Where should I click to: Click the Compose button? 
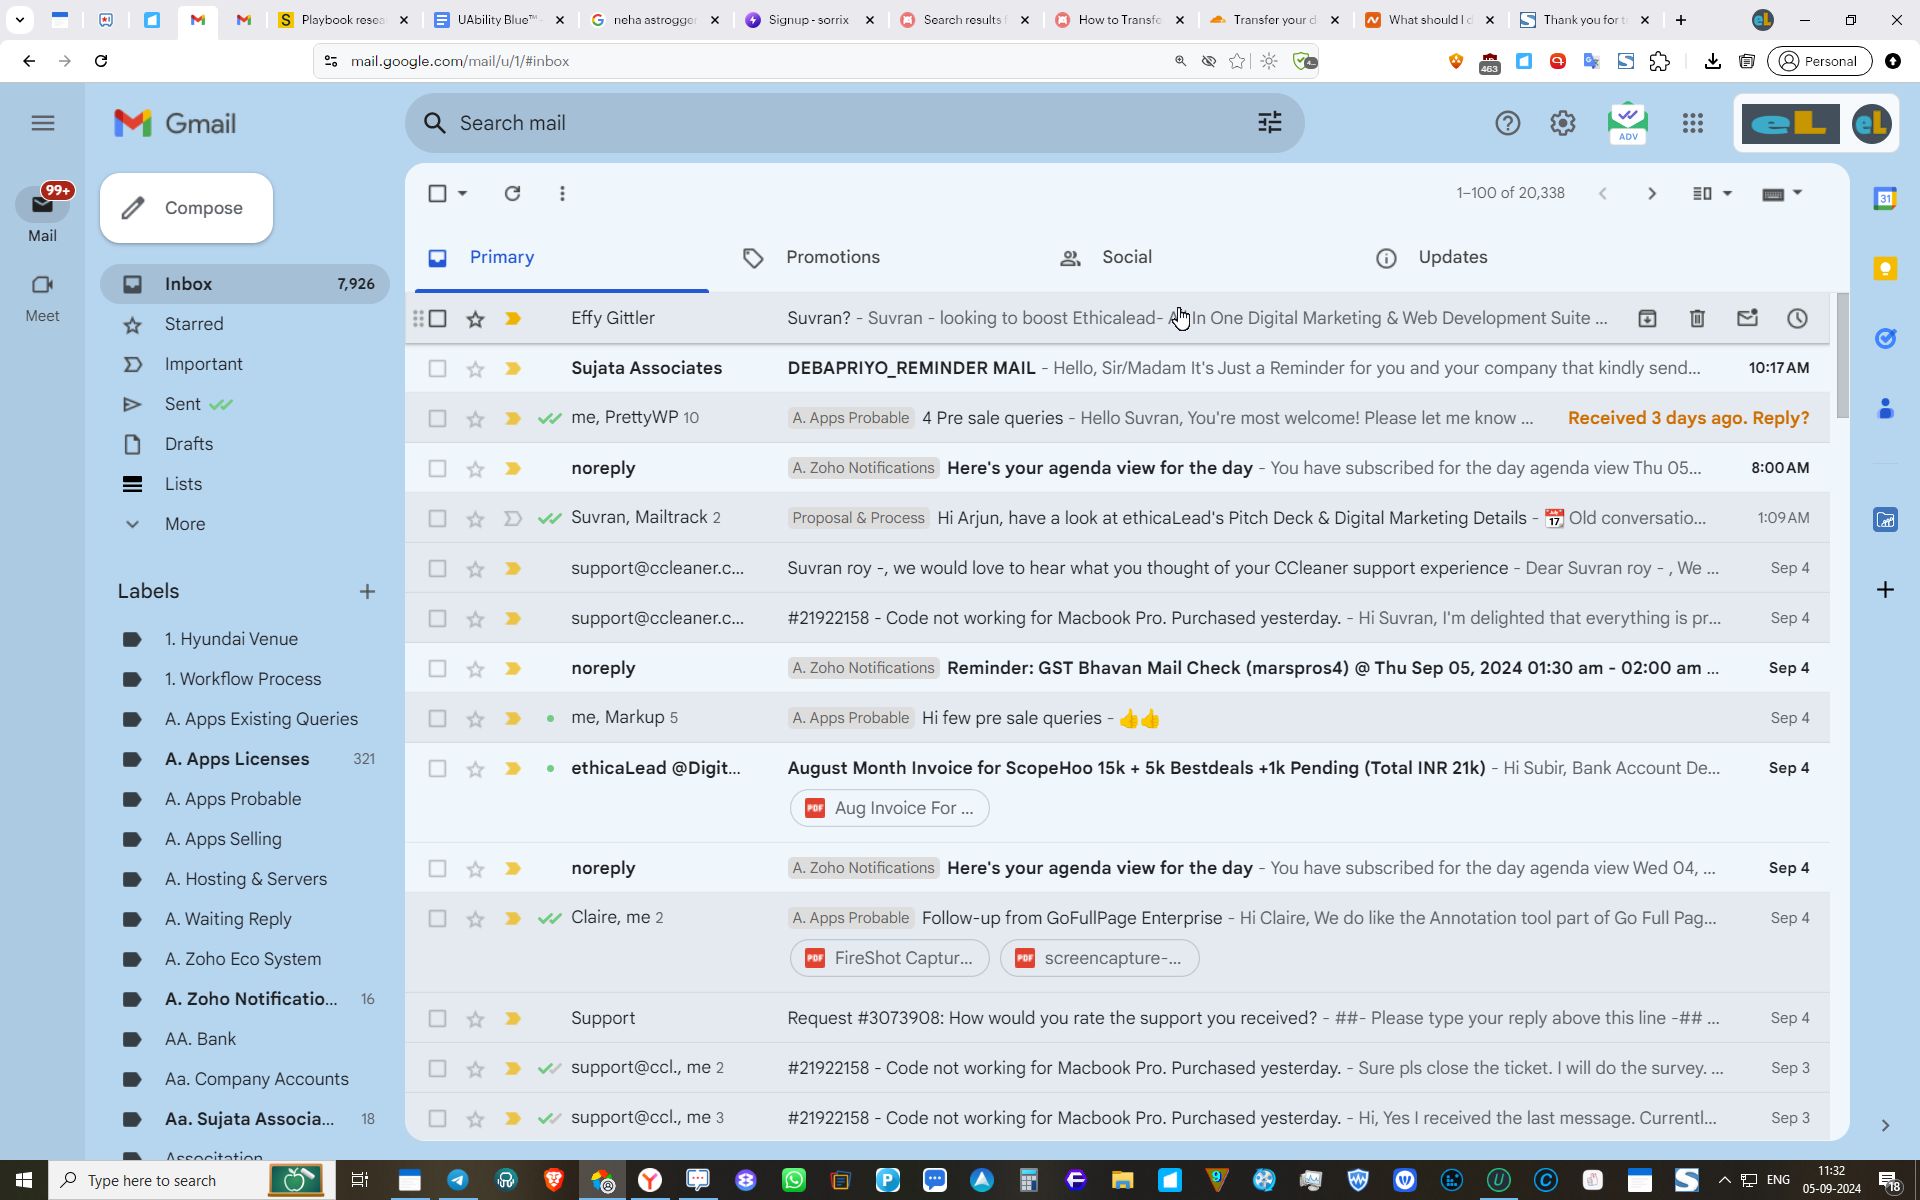[x=186, y=208]
